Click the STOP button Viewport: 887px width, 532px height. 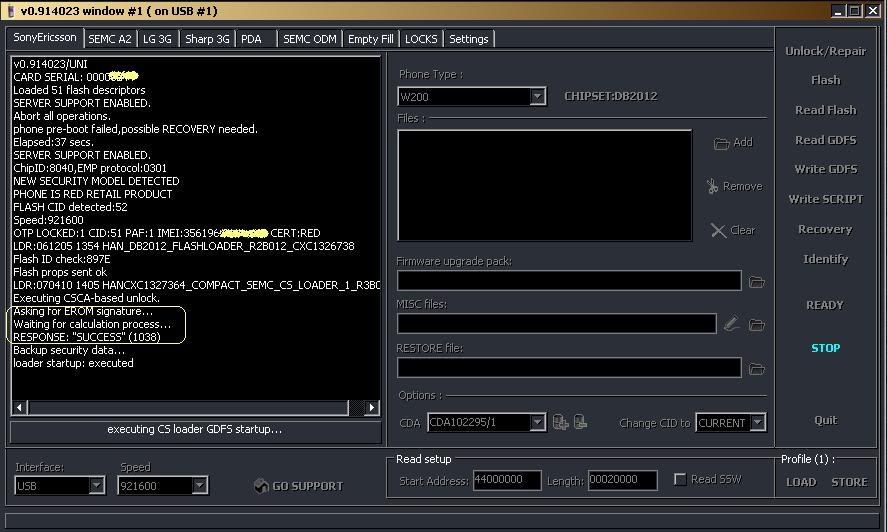[825, 348]
